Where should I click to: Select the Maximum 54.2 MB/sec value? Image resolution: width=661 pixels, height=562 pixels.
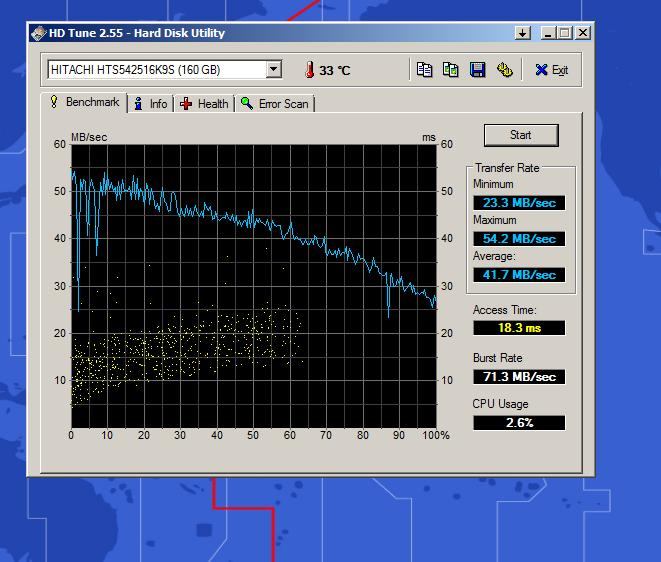click(519, 239)
